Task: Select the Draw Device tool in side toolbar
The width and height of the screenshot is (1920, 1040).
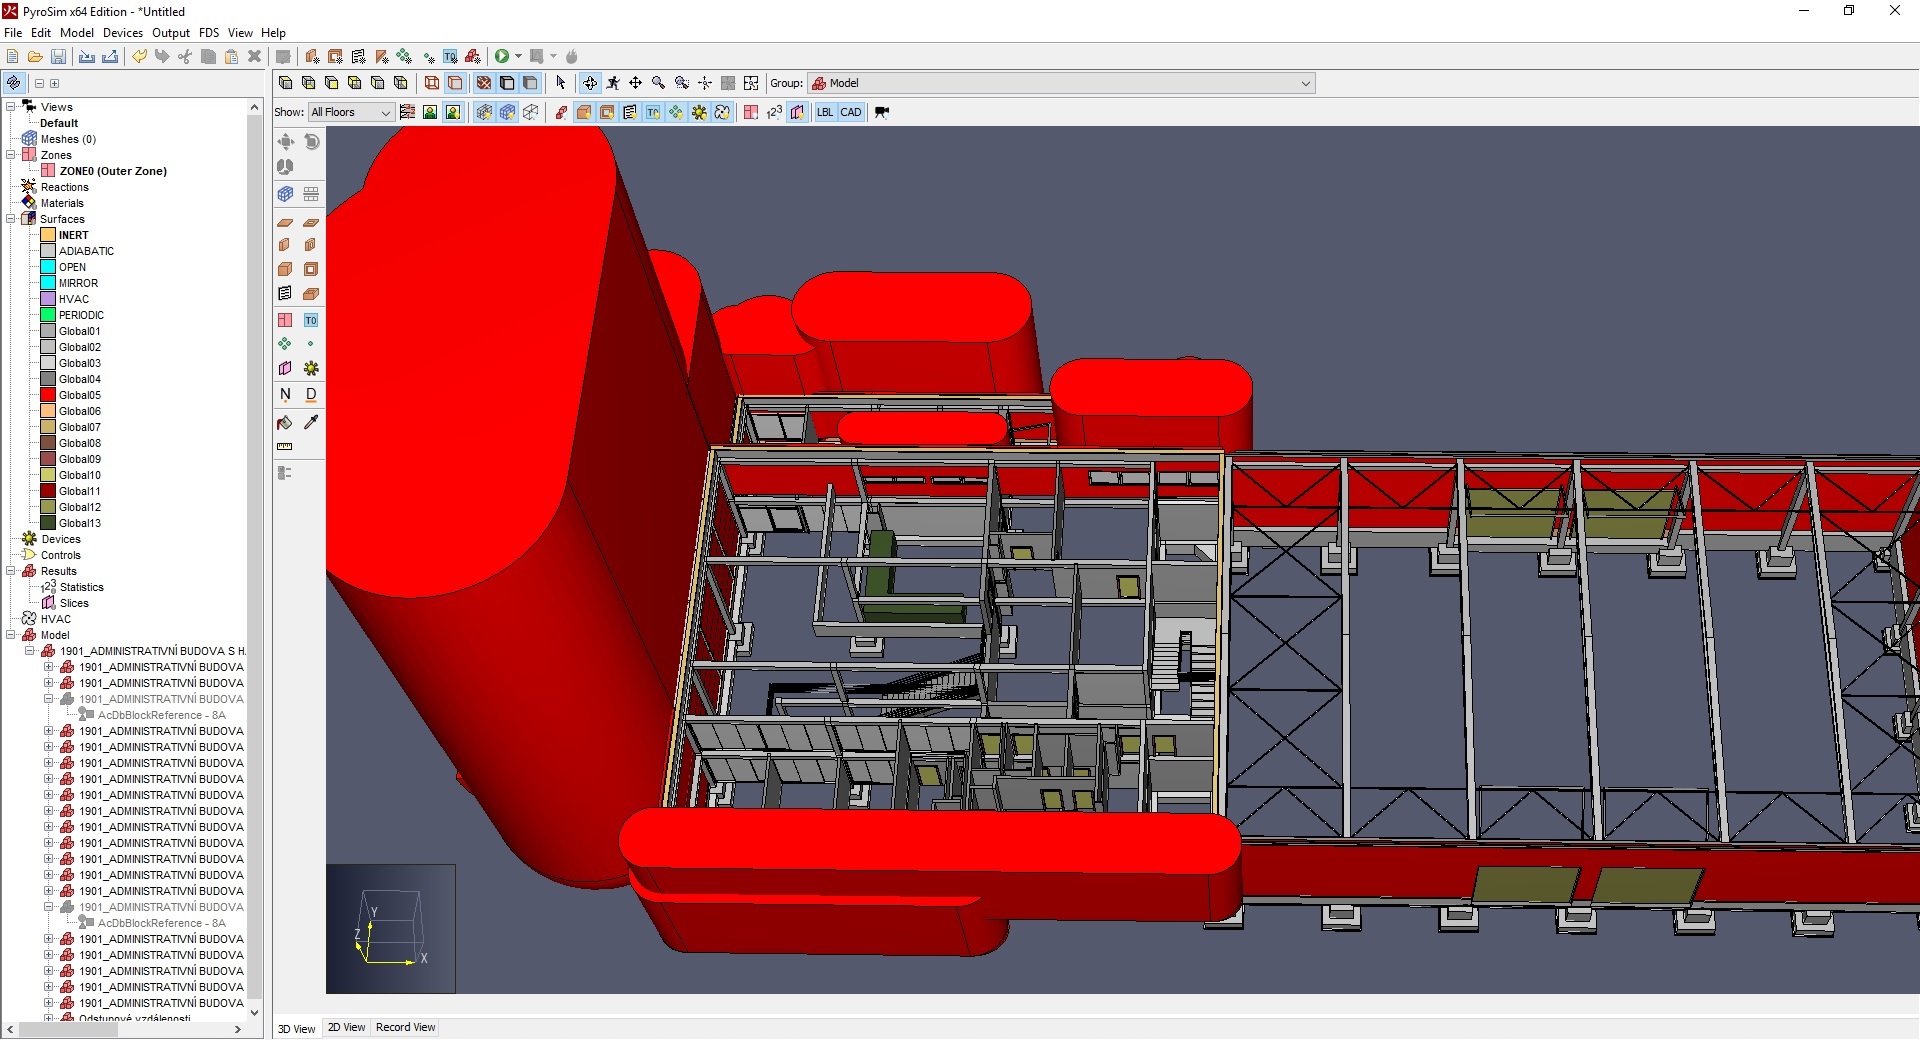Action: [x=311, y=368]
